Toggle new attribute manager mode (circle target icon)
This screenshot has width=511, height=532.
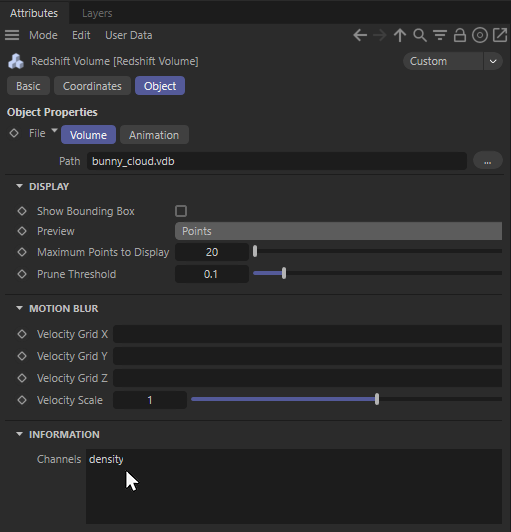tap(480, 35)
